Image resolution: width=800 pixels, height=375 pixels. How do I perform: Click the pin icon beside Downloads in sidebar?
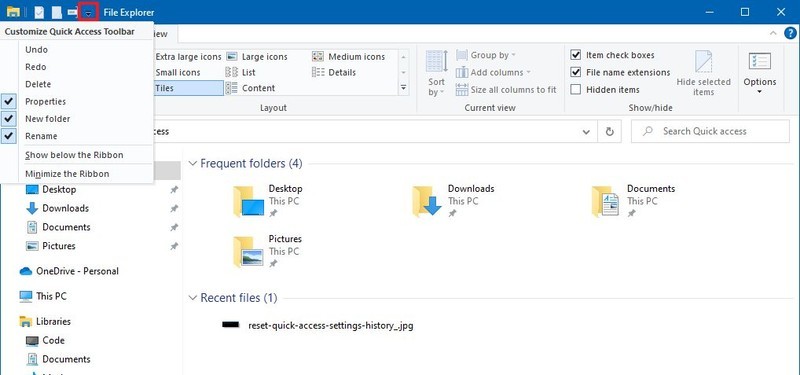174,209
